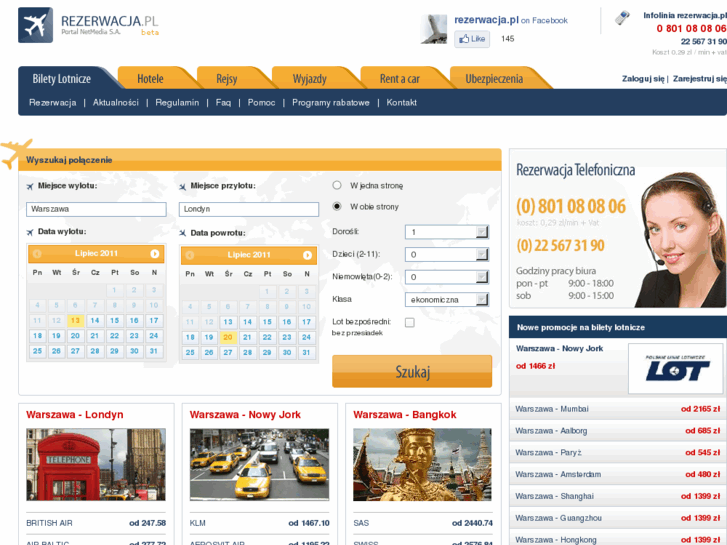Open the Kontakt menu item
This screenshot has width=727, height=545.
(x=402, y=103)
